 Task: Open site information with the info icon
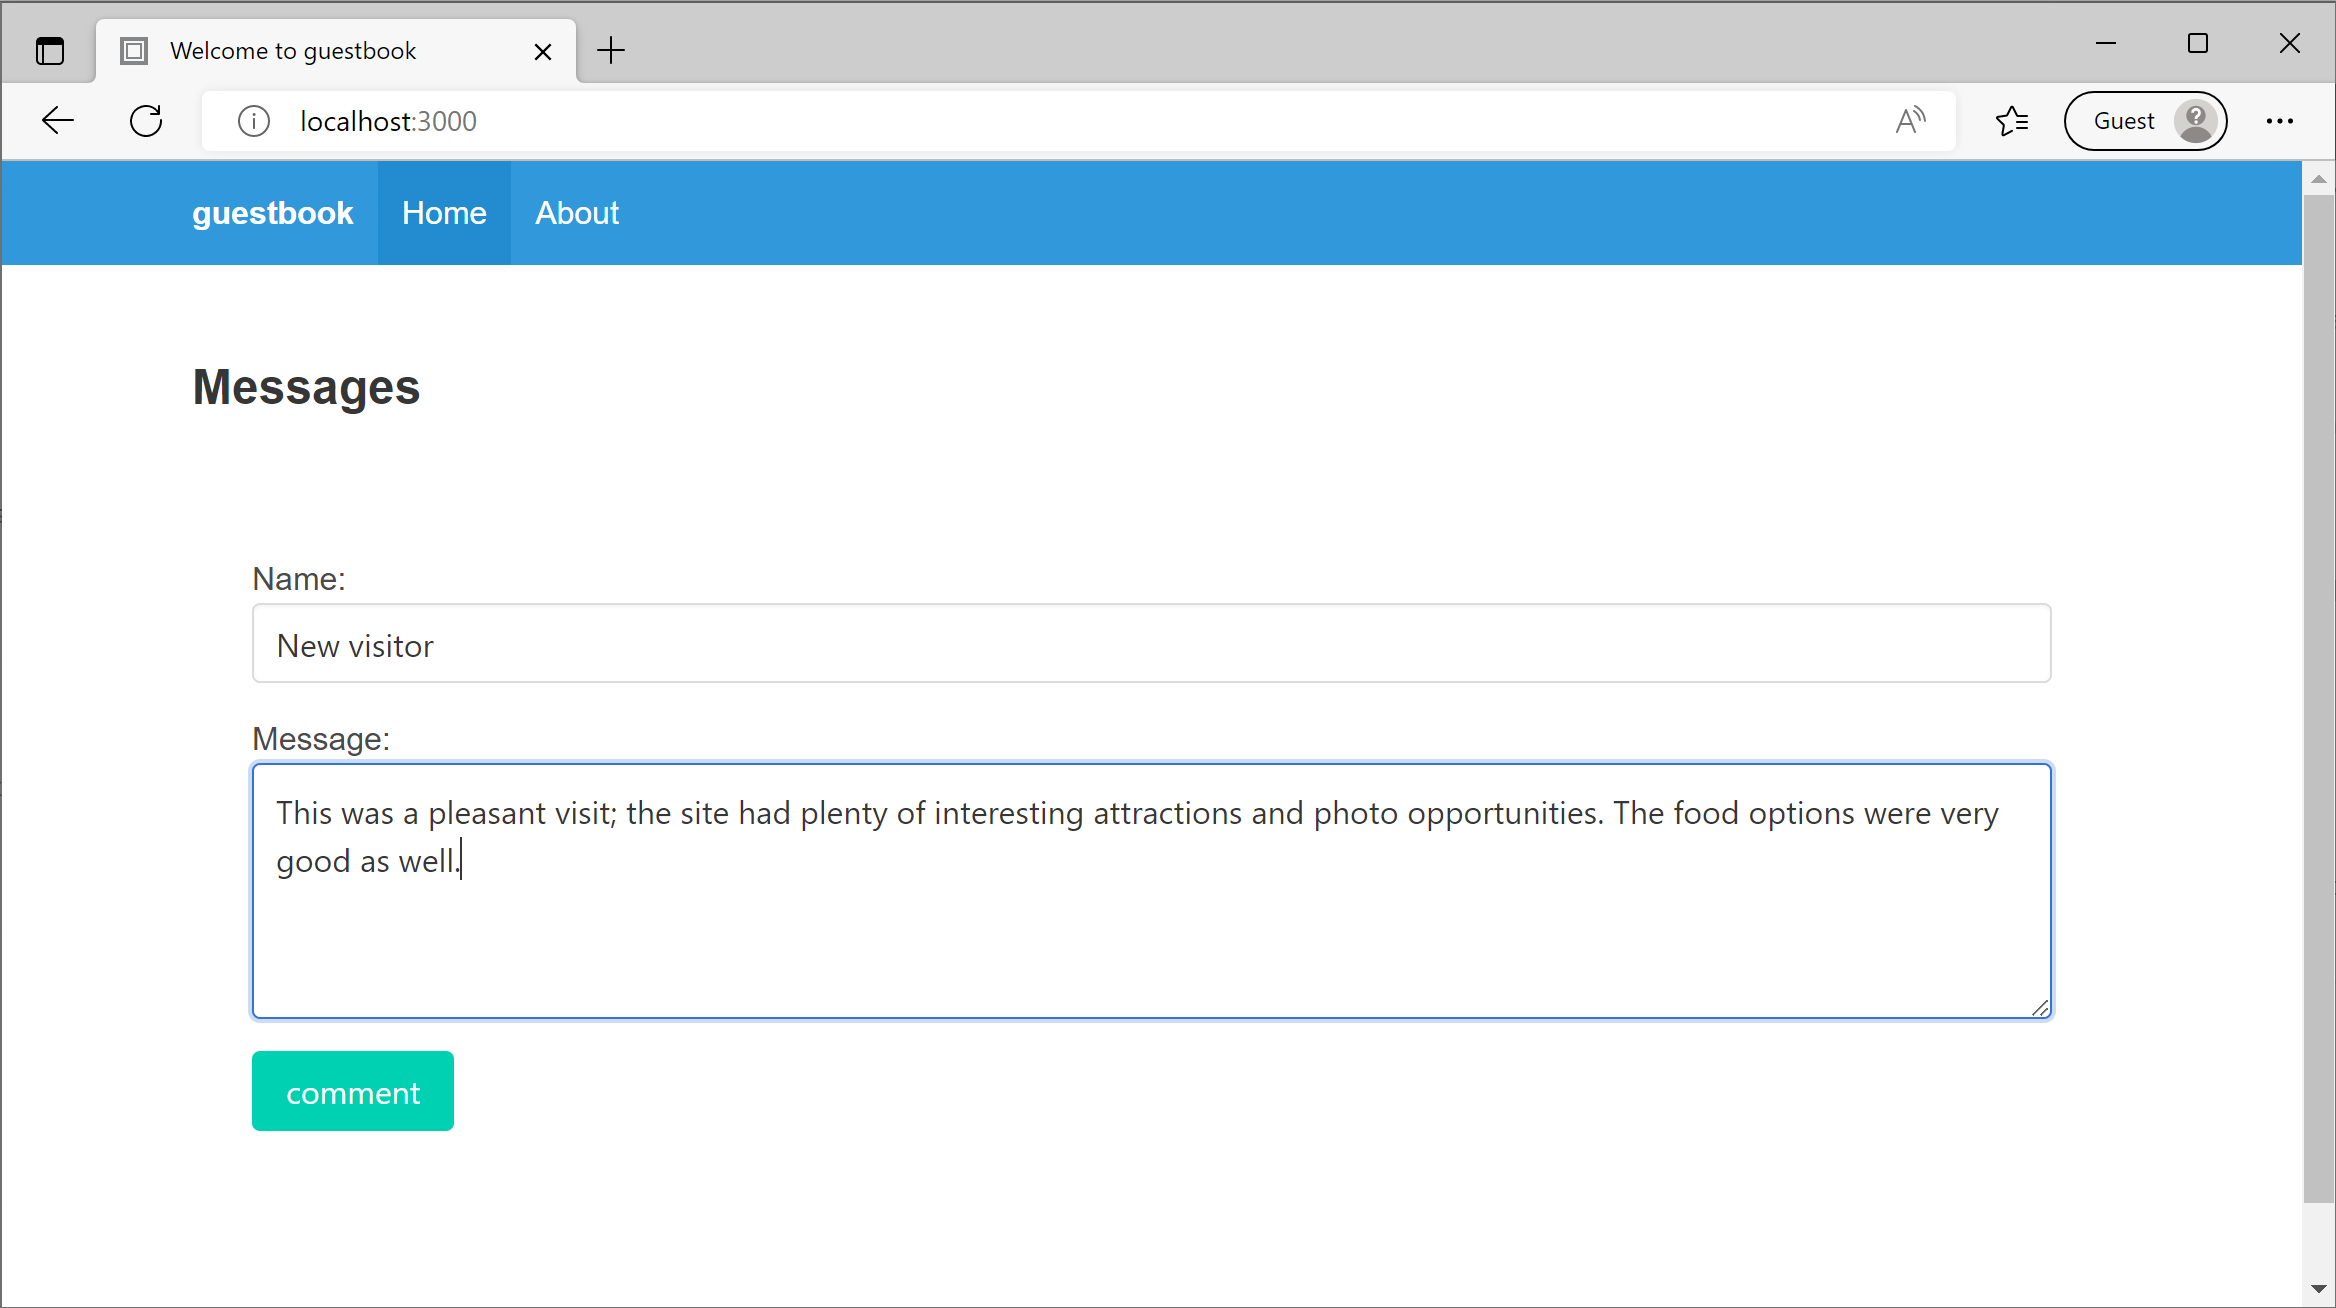click(253, 121)
